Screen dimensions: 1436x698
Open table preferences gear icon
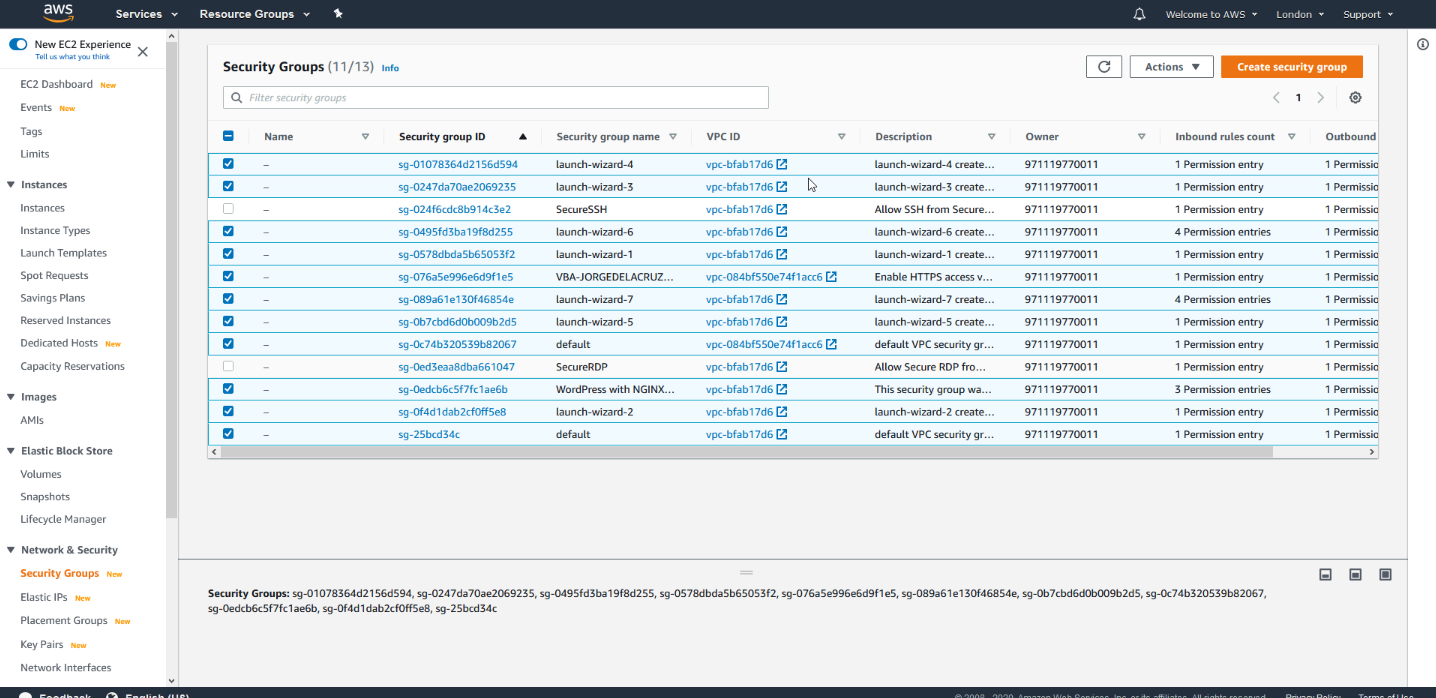coord(1355,98)
